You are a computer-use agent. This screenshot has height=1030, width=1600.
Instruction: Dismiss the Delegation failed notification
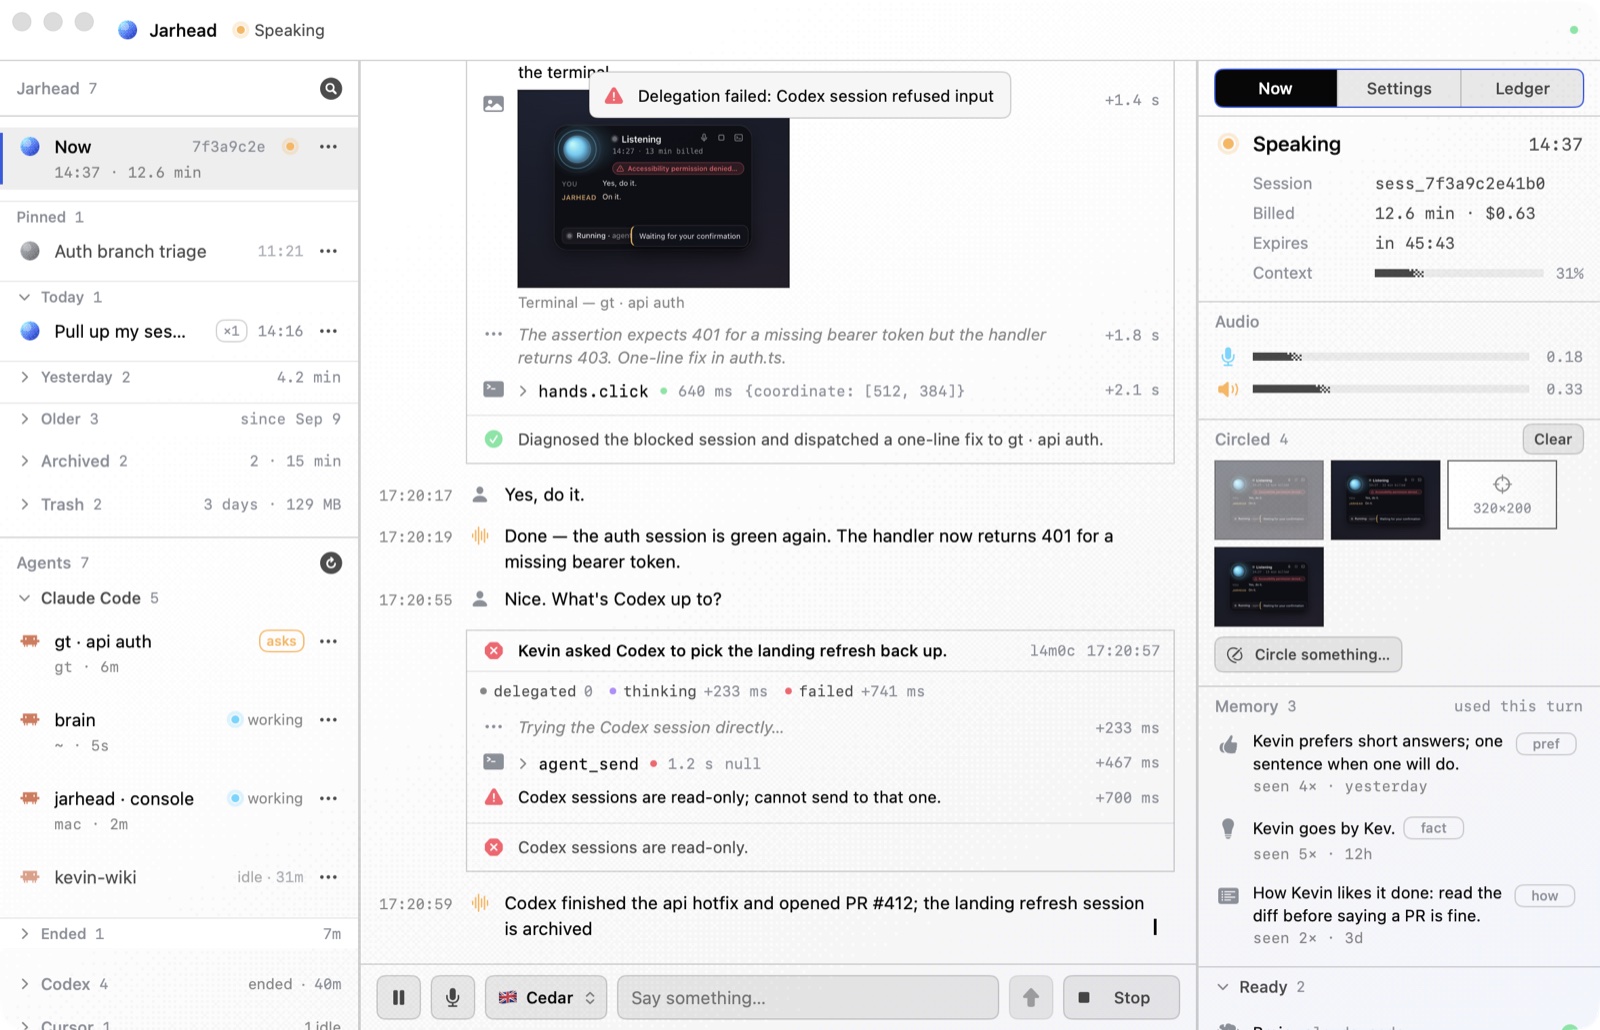coord(800,96)
